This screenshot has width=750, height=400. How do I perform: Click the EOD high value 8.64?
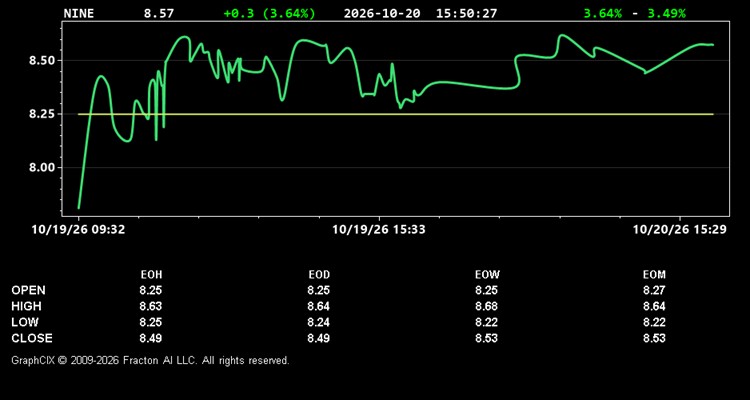[319, 306]
